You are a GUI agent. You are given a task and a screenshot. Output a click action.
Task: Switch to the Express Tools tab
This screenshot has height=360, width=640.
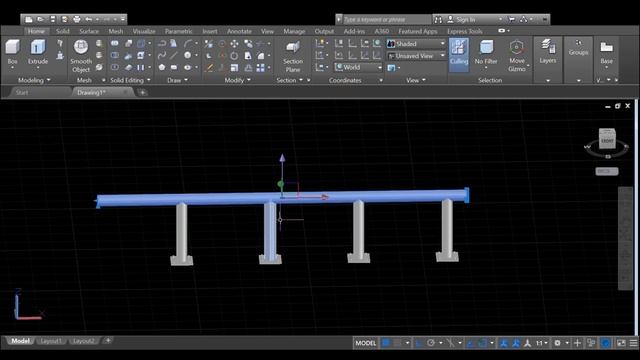pos(464,31)
